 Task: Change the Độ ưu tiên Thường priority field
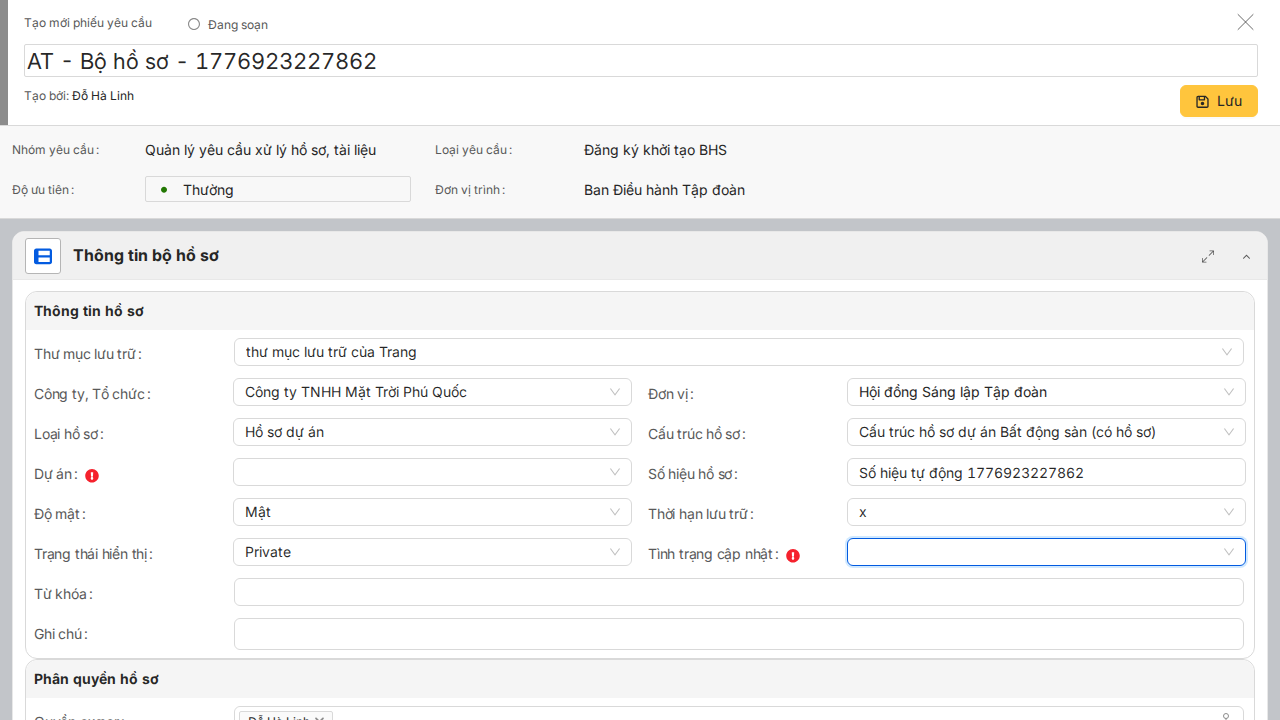(278, 189)
